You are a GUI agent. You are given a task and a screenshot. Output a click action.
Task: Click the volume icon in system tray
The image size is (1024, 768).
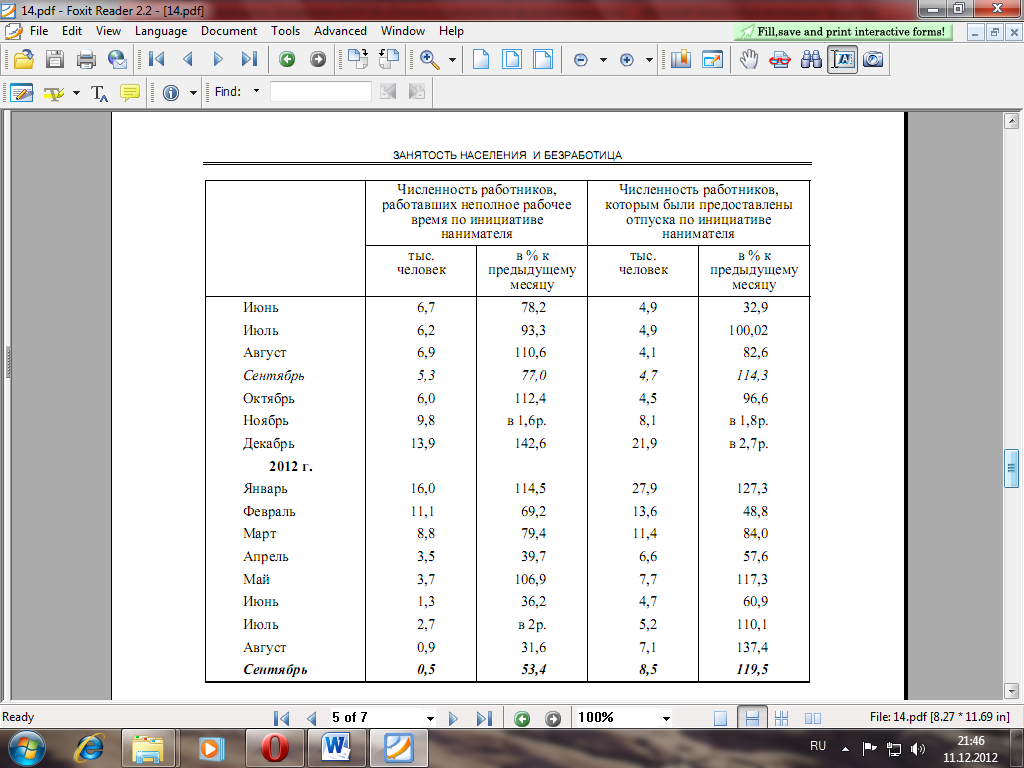click(918, 748)
